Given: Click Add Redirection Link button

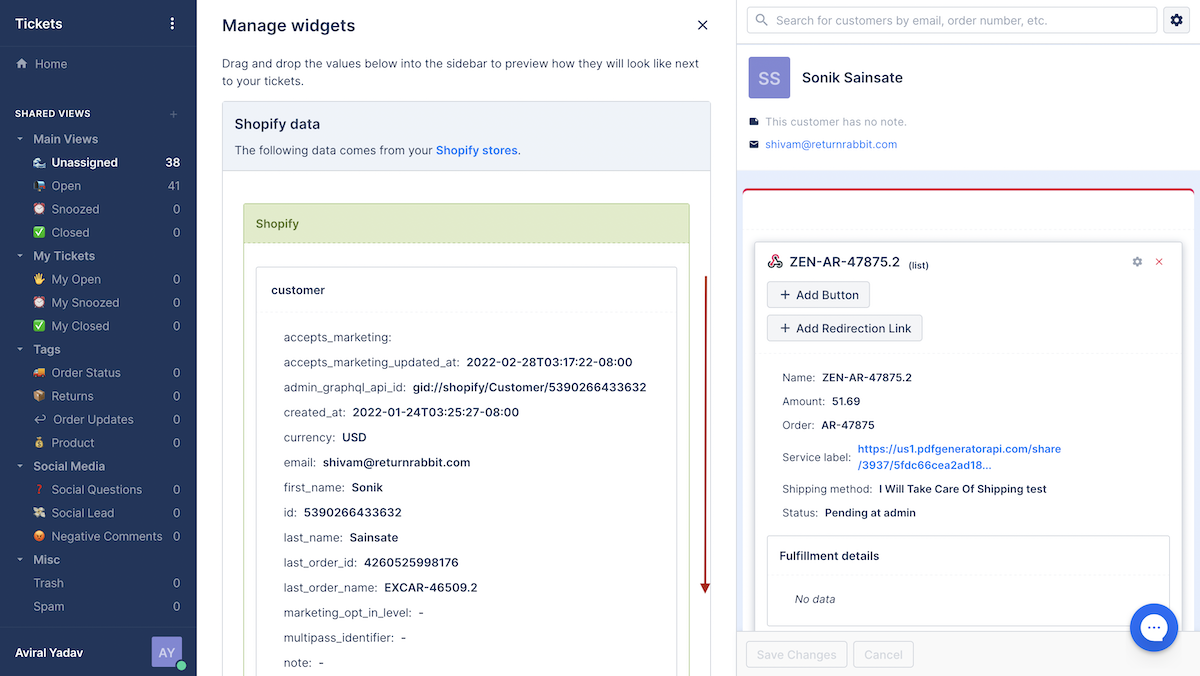Looking at the screenshot, I should point(845,328).
